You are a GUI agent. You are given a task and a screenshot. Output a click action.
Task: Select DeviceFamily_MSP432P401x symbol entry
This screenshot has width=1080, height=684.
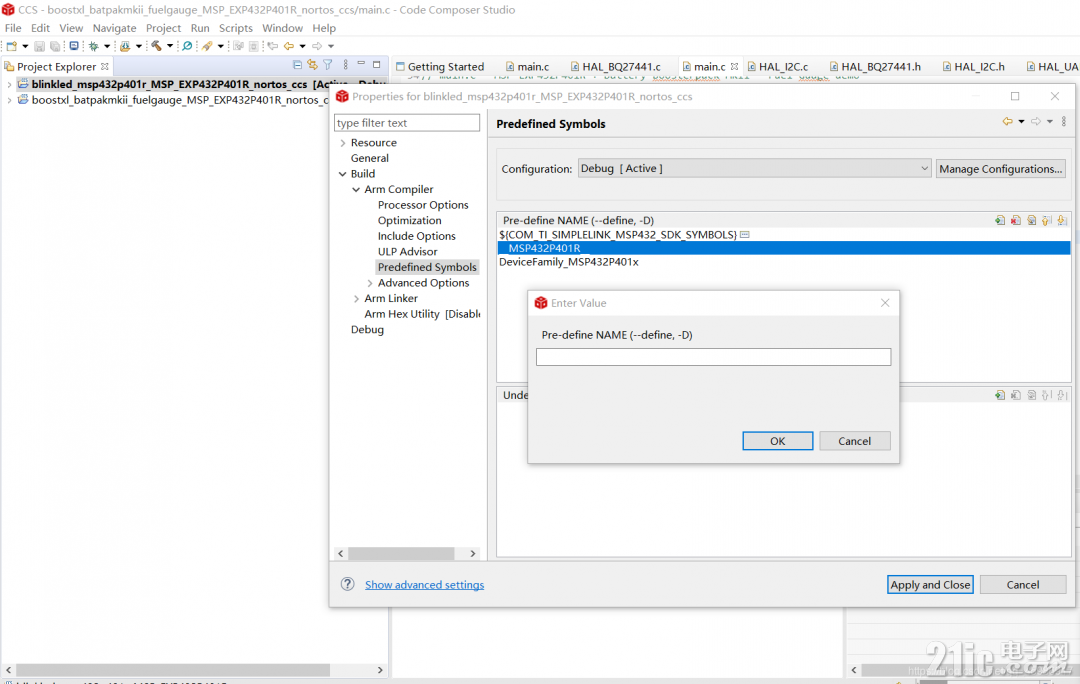pos(569,262)
